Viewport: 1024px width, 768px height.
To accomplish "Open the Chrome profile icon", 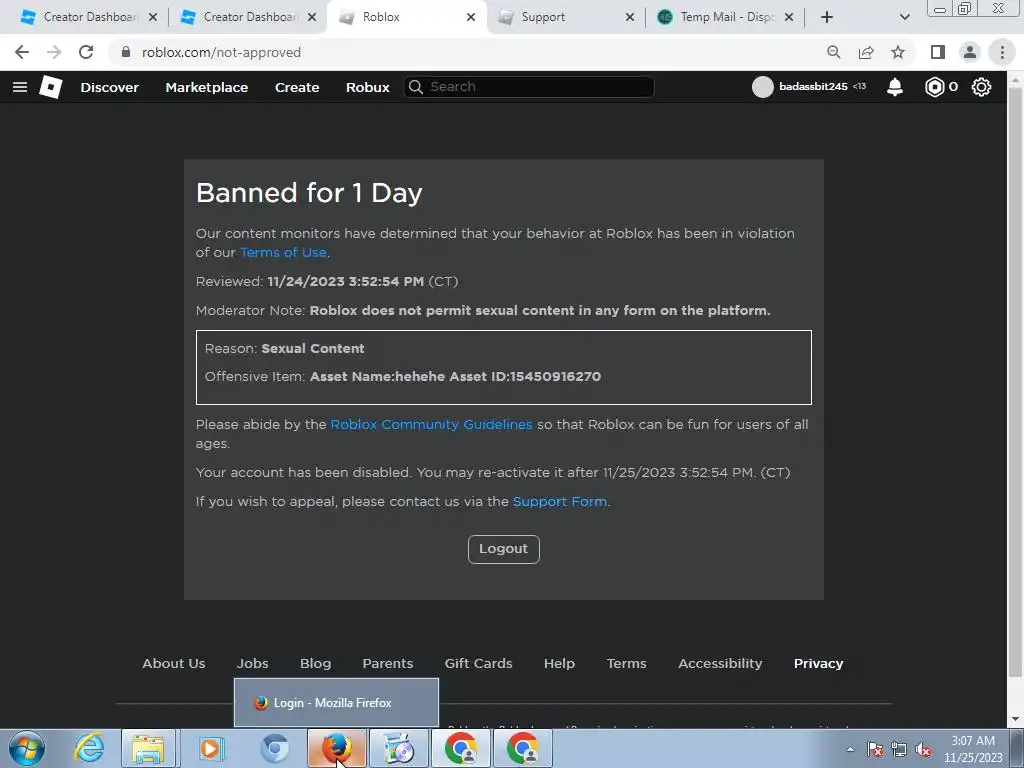I will click(x=970, y=52).
